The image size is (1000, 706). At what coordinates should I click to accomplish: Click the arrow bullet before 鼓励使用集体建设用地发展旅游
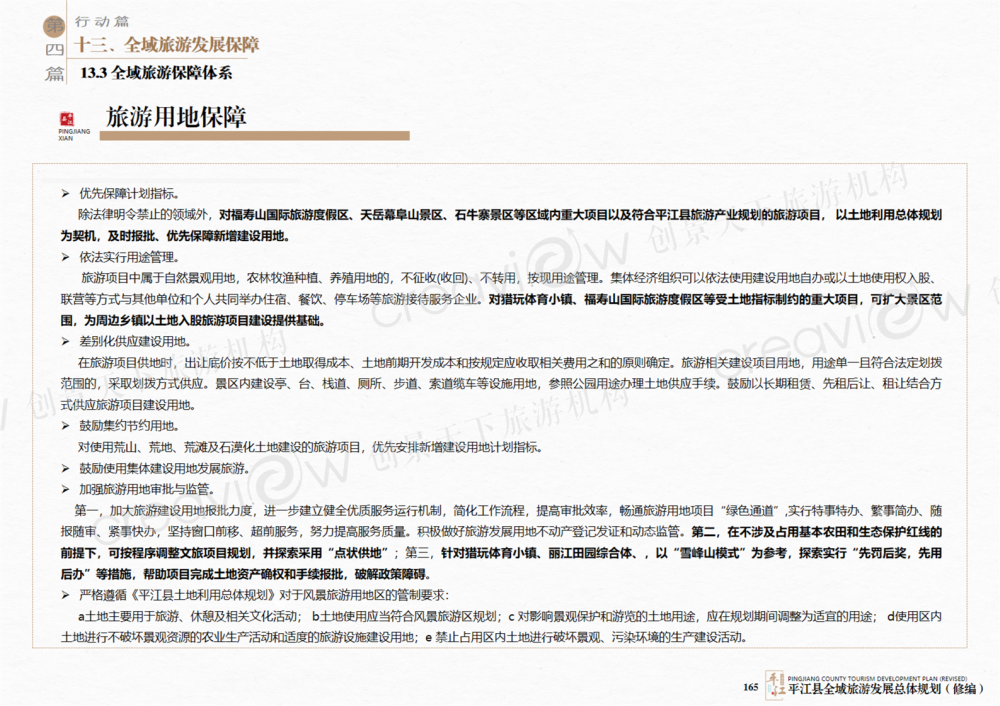pos(66,468)
